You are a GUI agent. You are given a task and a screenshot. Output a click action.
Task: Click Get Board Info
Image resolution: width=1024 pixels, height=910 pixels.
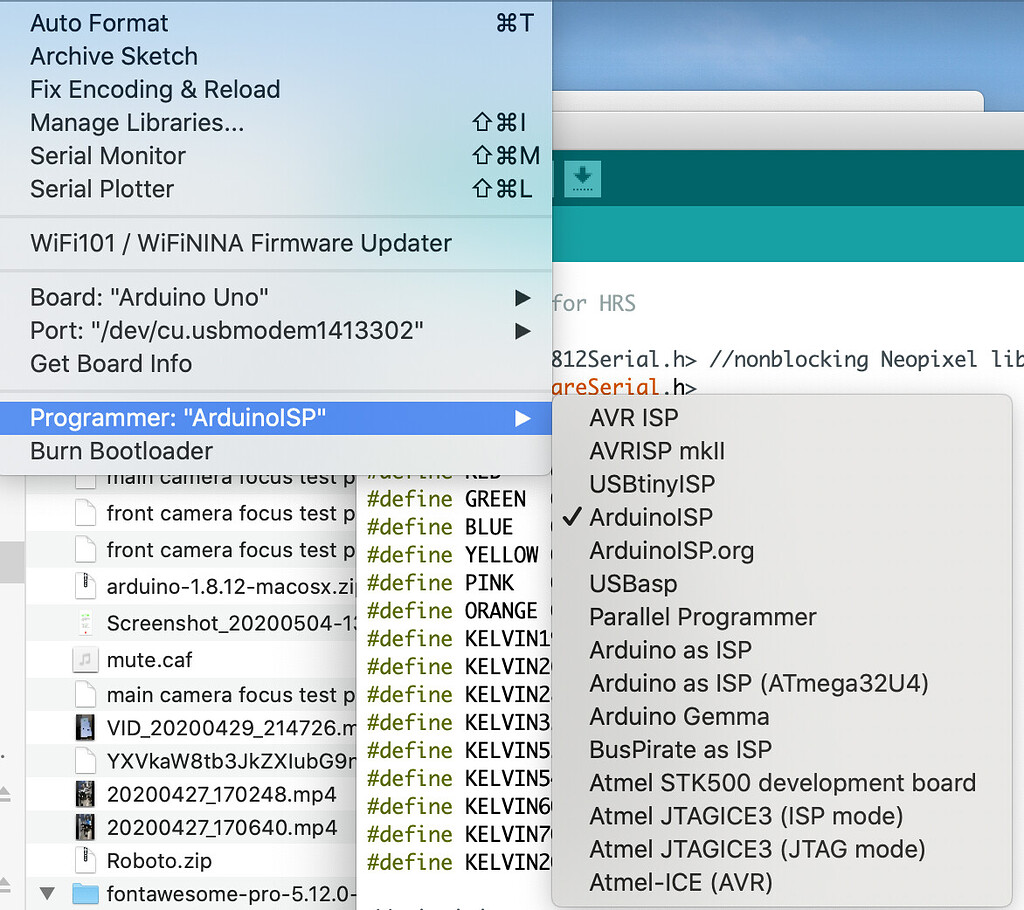click(x=110, y=364)
